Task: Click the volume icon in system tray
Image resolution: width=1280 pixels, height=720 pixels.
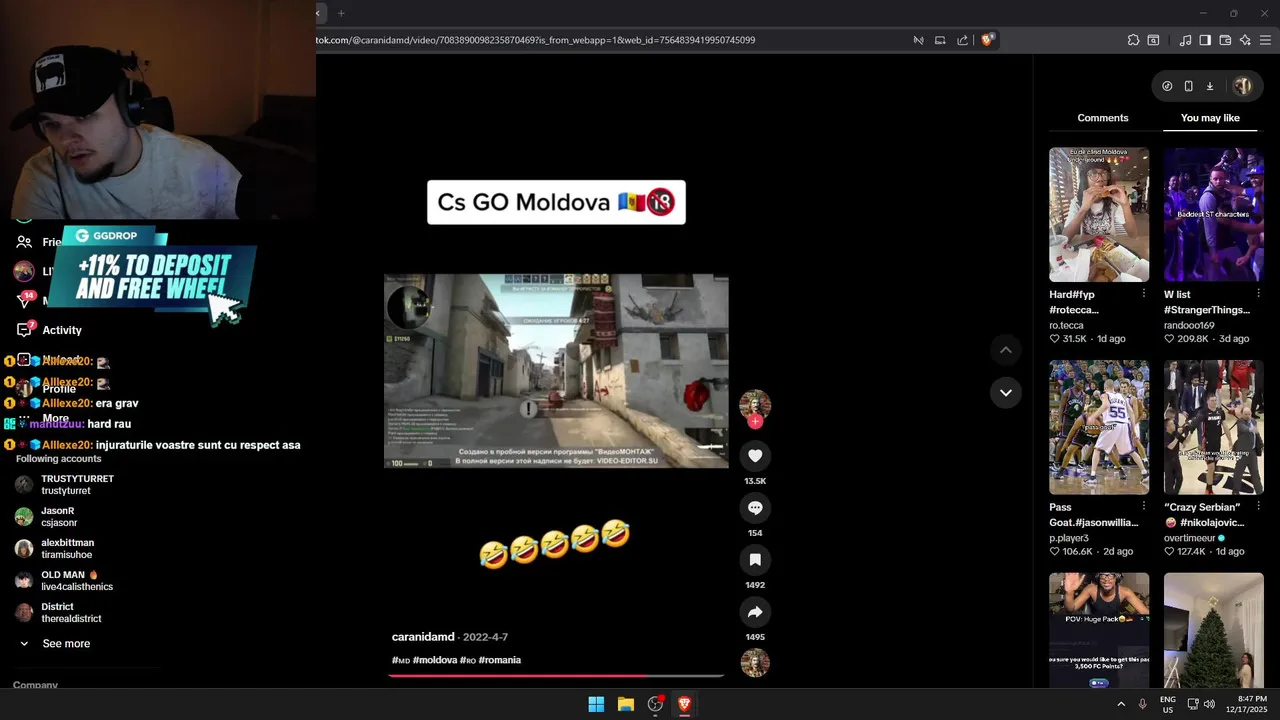Action: [1209, 704]
